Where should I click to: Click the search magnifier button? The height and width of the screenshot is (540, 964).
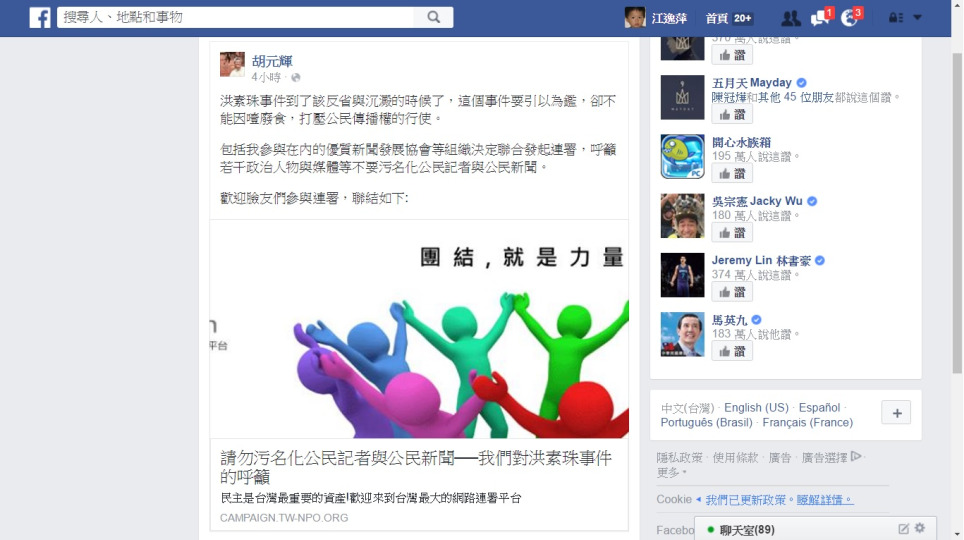click(433, 17)
